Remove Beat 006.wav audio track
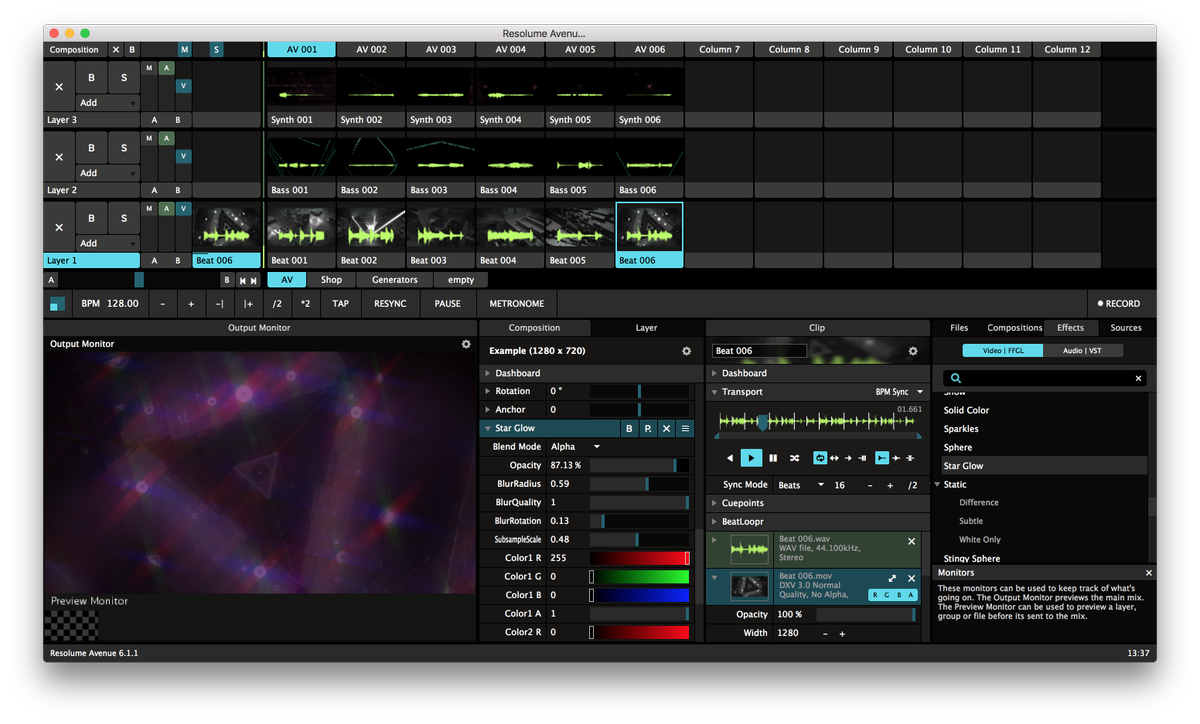 click(x=911, y=541)
